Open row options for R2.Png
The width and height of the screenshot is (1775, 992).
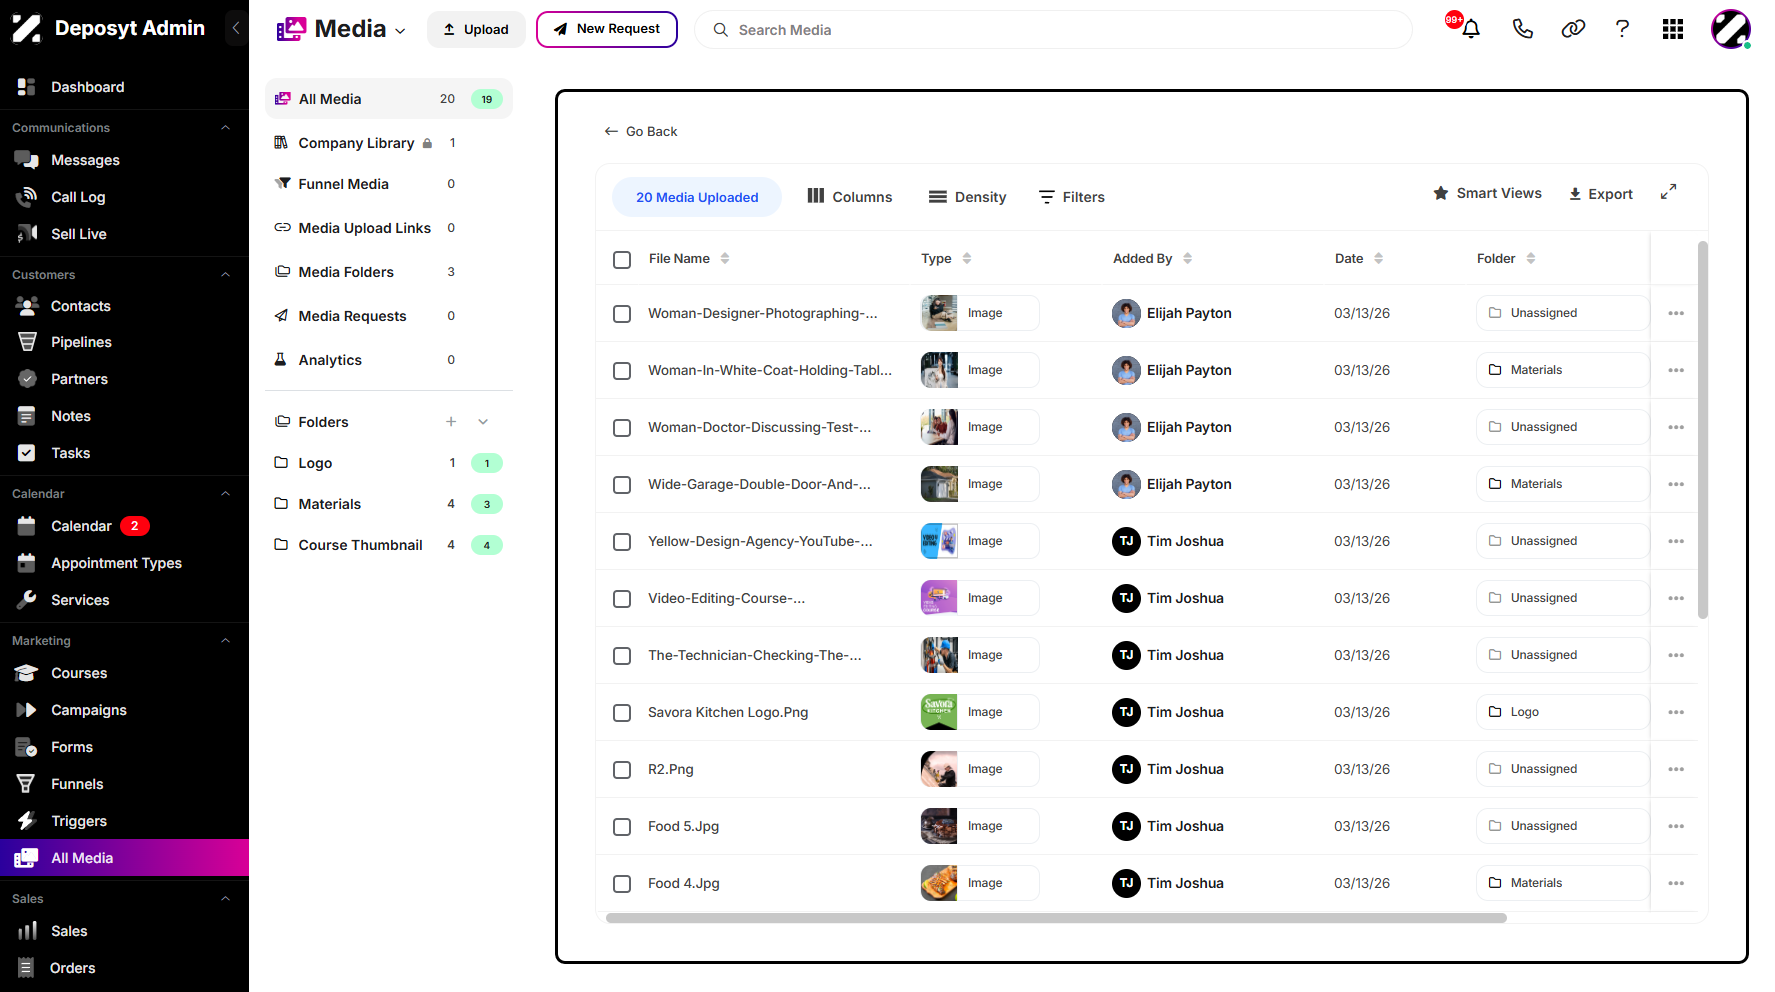[1676, 769]
